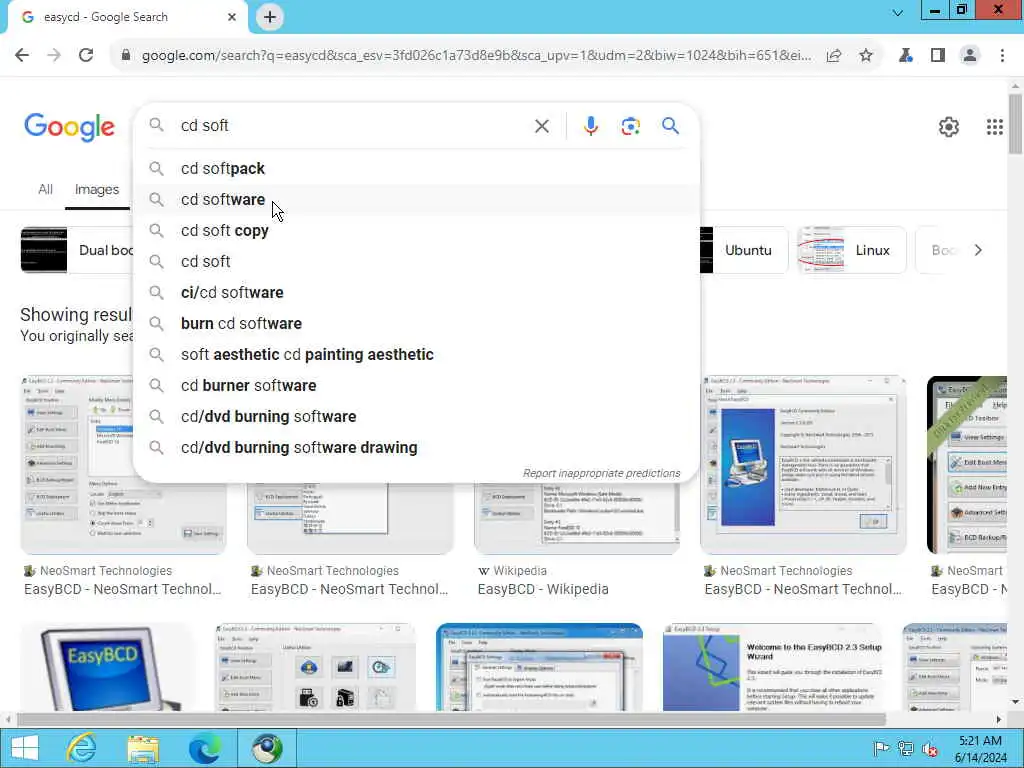The height and width of the screenshot is (768, 1024).
Task: Choose suggestion 'cd softpack'
Action: click(416, 168)
